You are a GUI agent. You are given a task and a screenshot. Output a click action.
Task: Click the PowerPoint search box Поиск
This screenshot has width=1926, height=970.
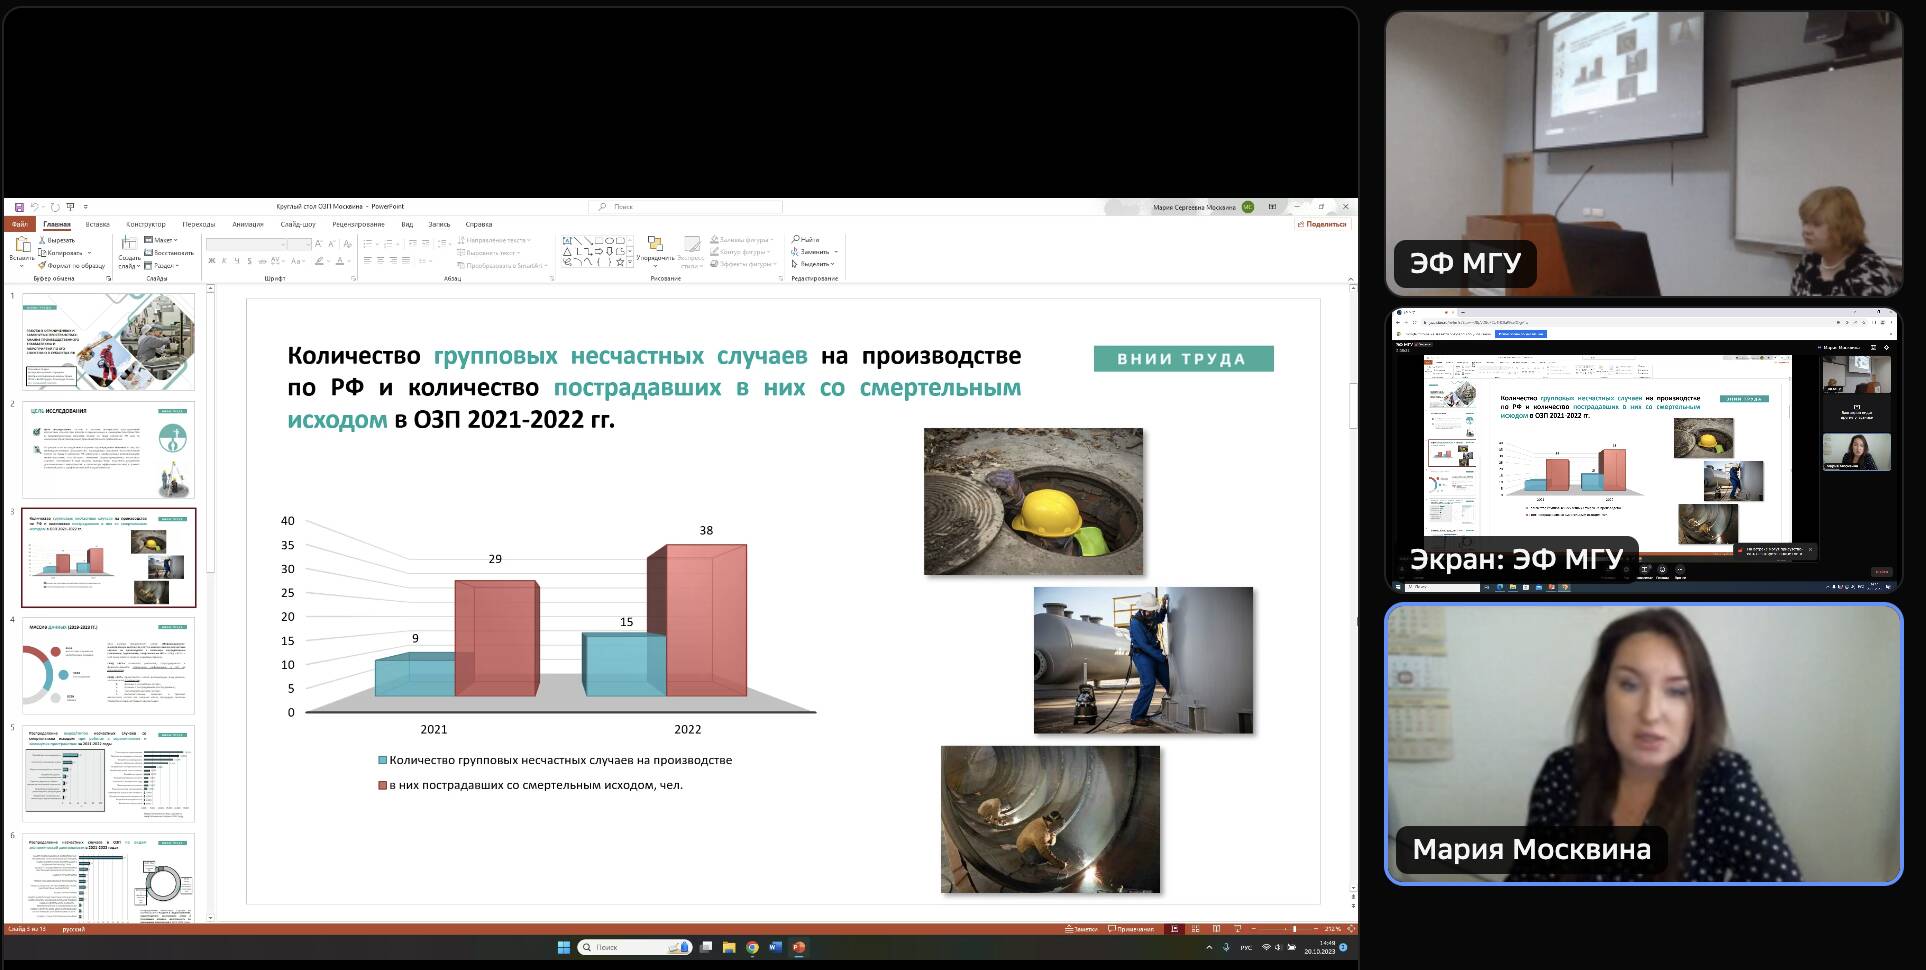(x=685, y=207)
